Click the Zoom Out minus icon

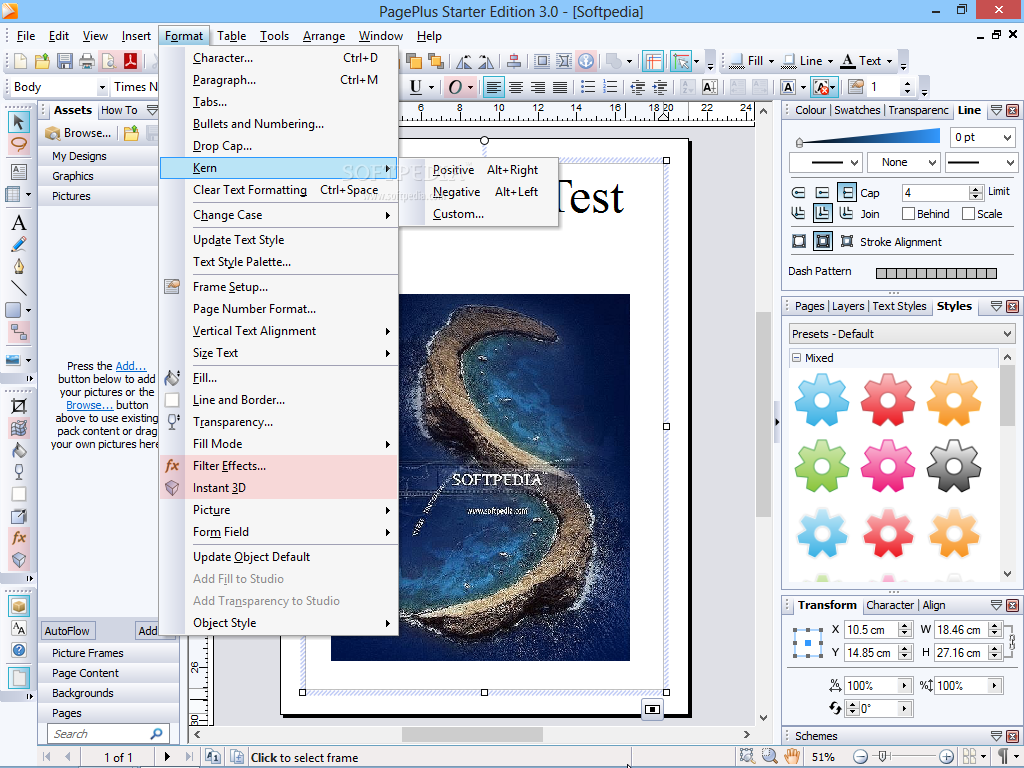click(860, 757)
